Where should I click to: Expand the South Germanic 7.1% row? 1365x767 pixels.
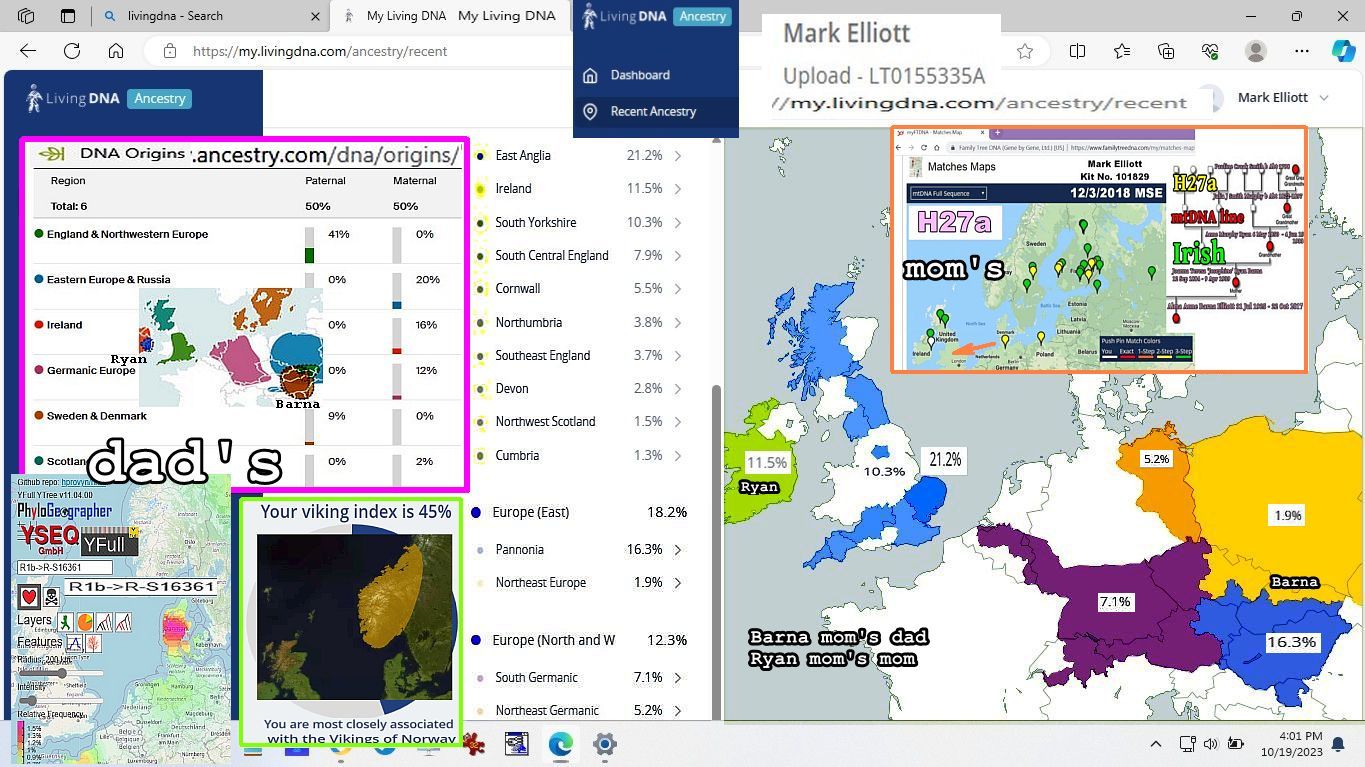tap(677, 677)
